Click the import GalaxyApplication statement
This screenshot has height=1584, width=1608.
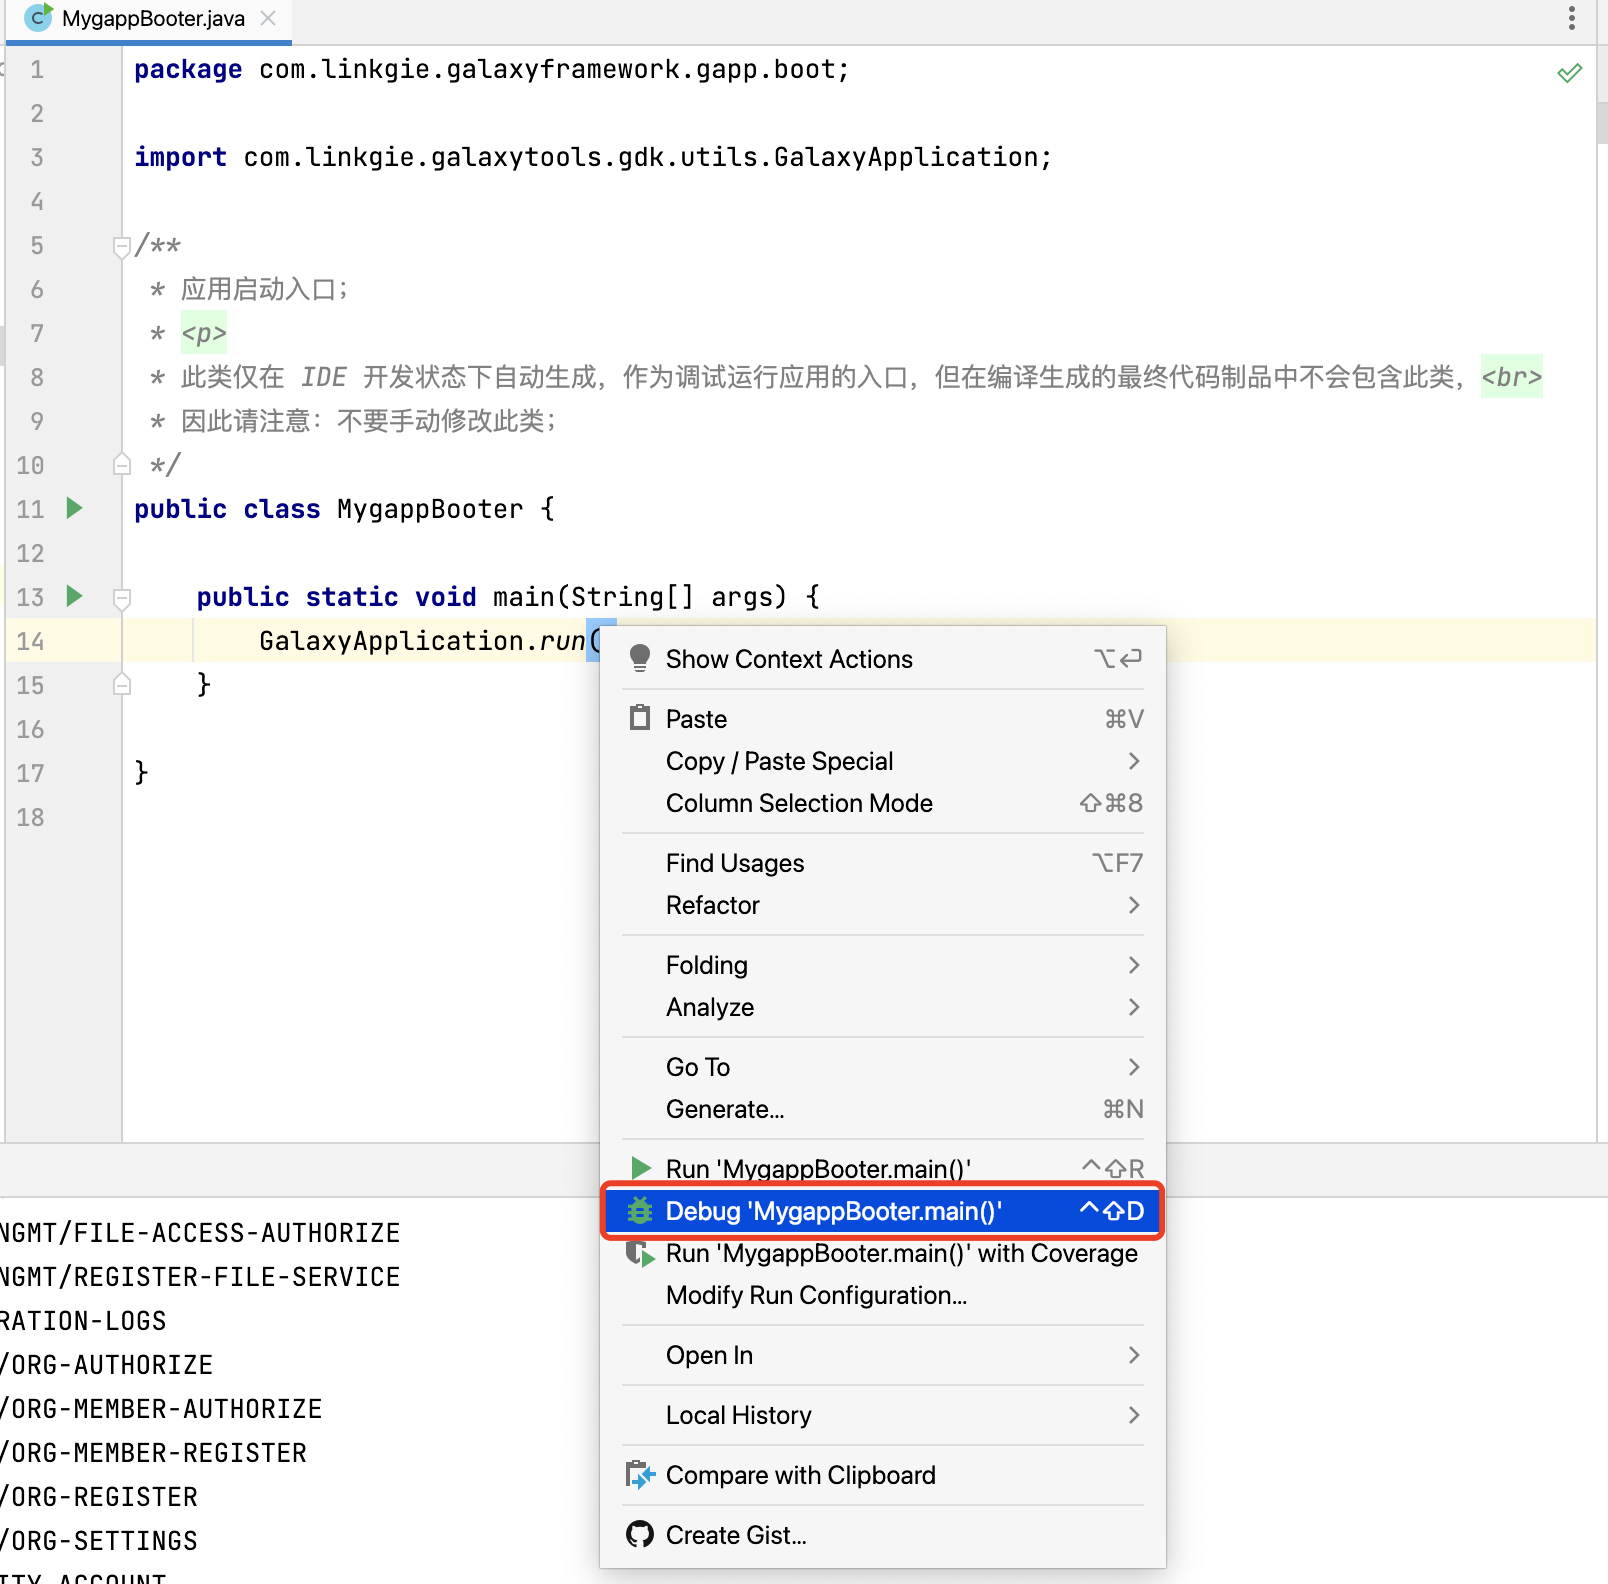pyautogui.click(x=593, y=157)
